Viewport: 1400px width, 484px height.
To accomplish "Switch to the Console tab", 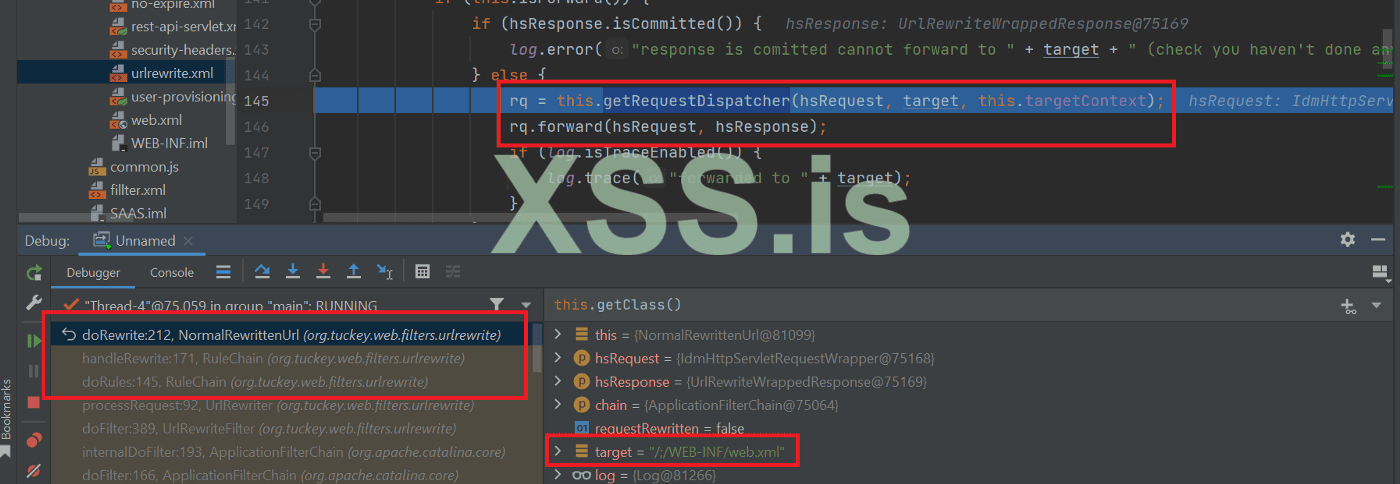I will [x=172, y=272].
